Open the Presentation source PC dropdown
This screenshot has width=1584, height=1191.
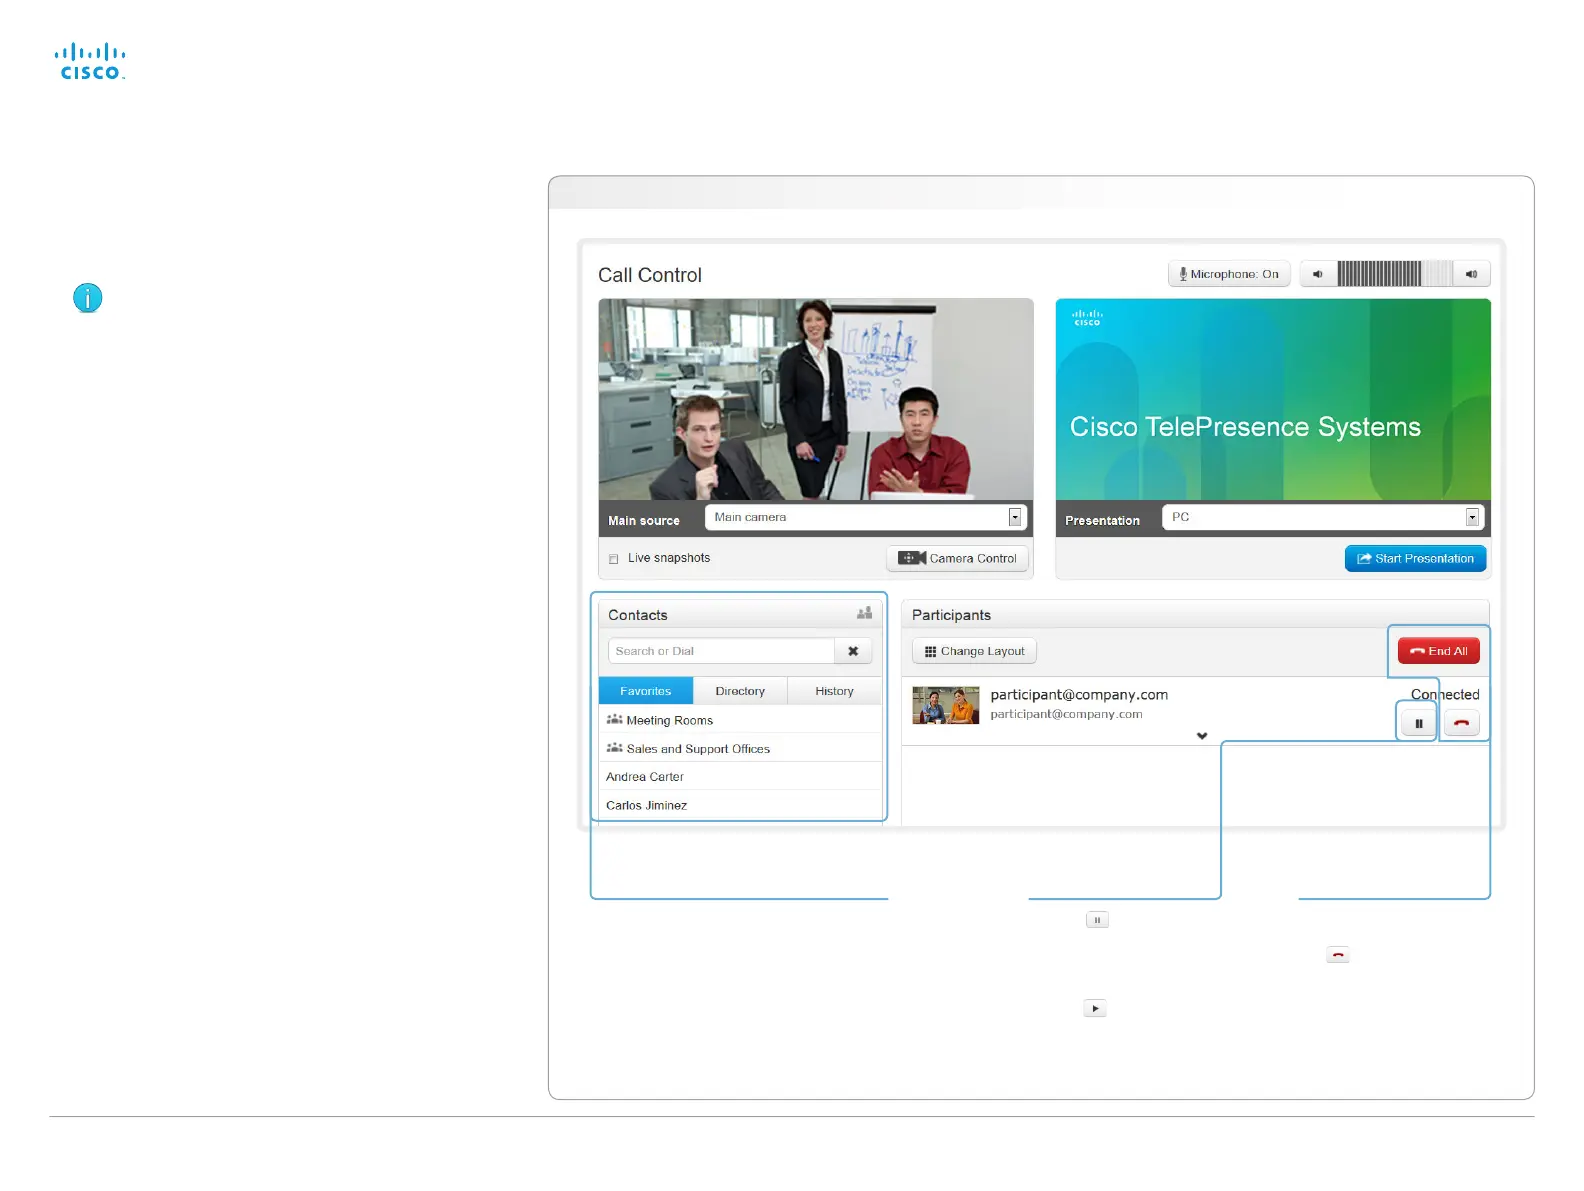(1322, 517)
